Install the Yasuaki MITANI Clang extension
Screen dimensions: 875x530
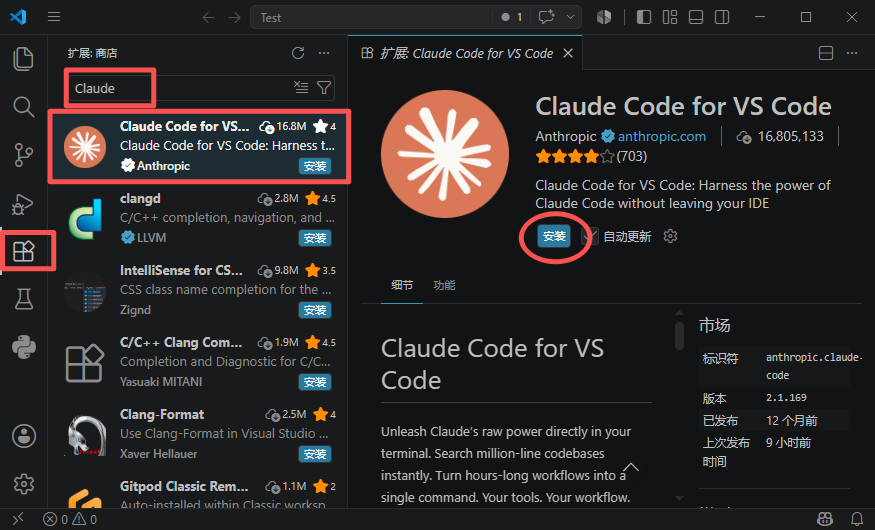315,382
